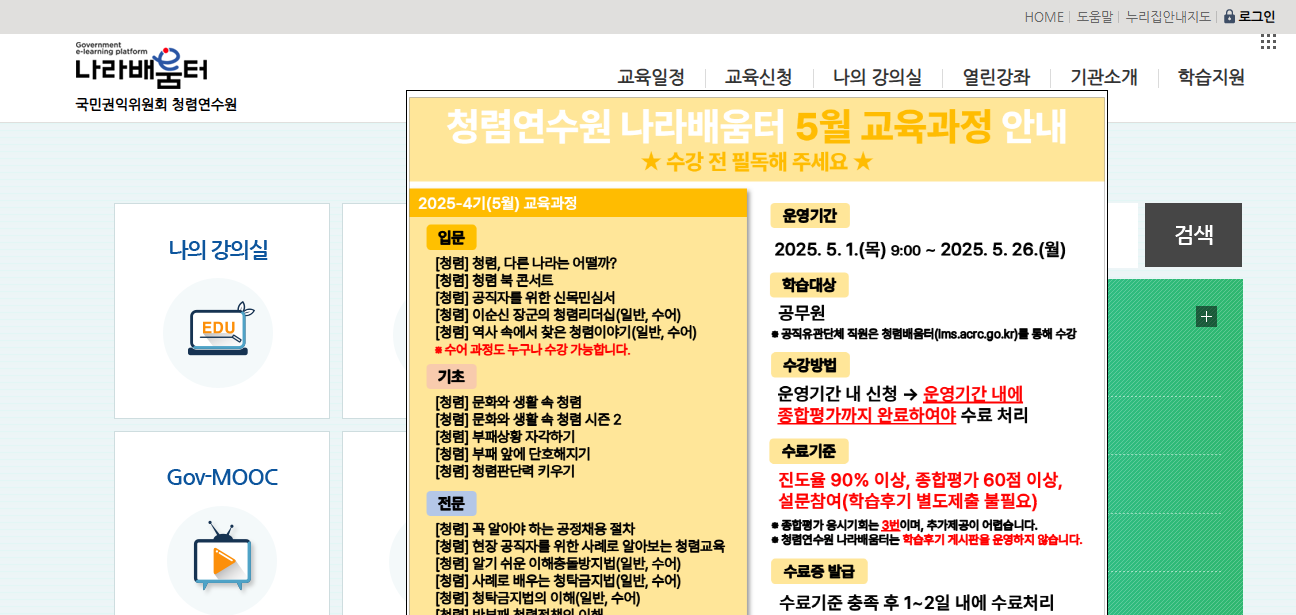Click the plus icon on the green banner

[1207, 316]
